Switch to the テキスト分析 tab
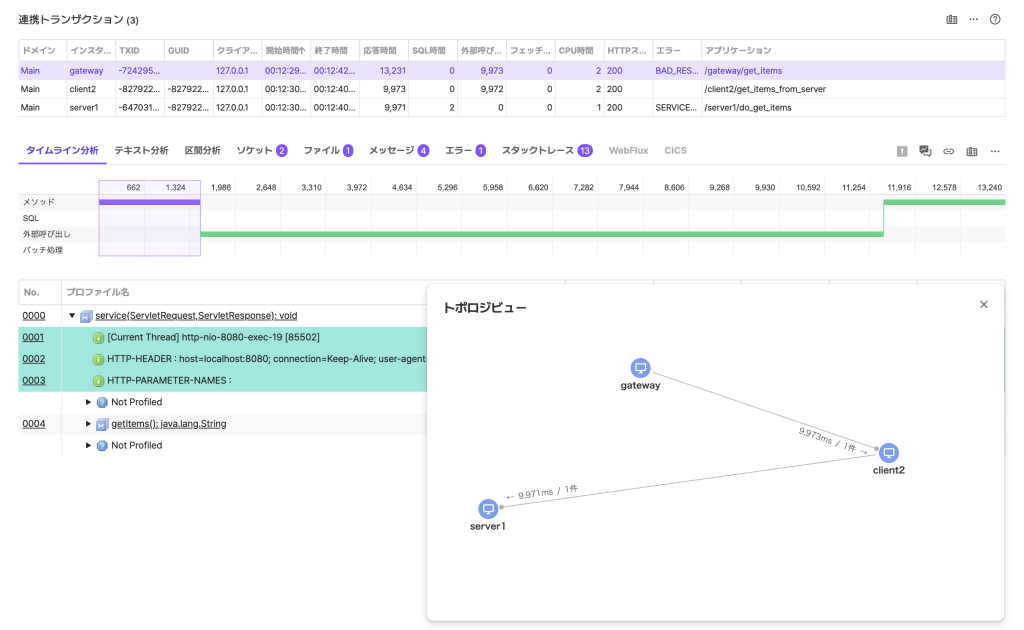The width and height of the screenshot is (1024, 630). click(141, 150)
